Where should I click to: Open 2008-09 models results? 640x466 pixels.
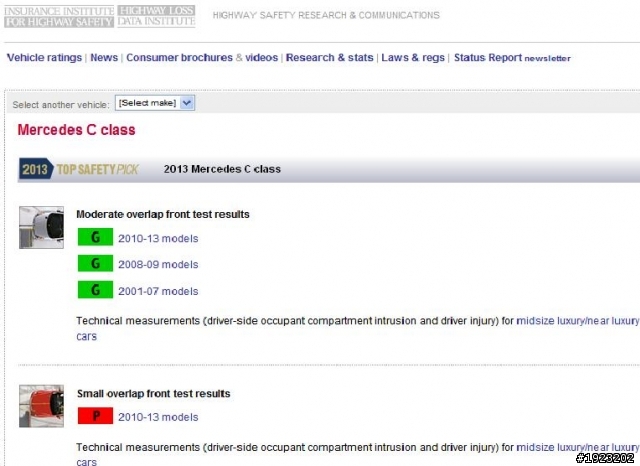click(x=158, y=264)
